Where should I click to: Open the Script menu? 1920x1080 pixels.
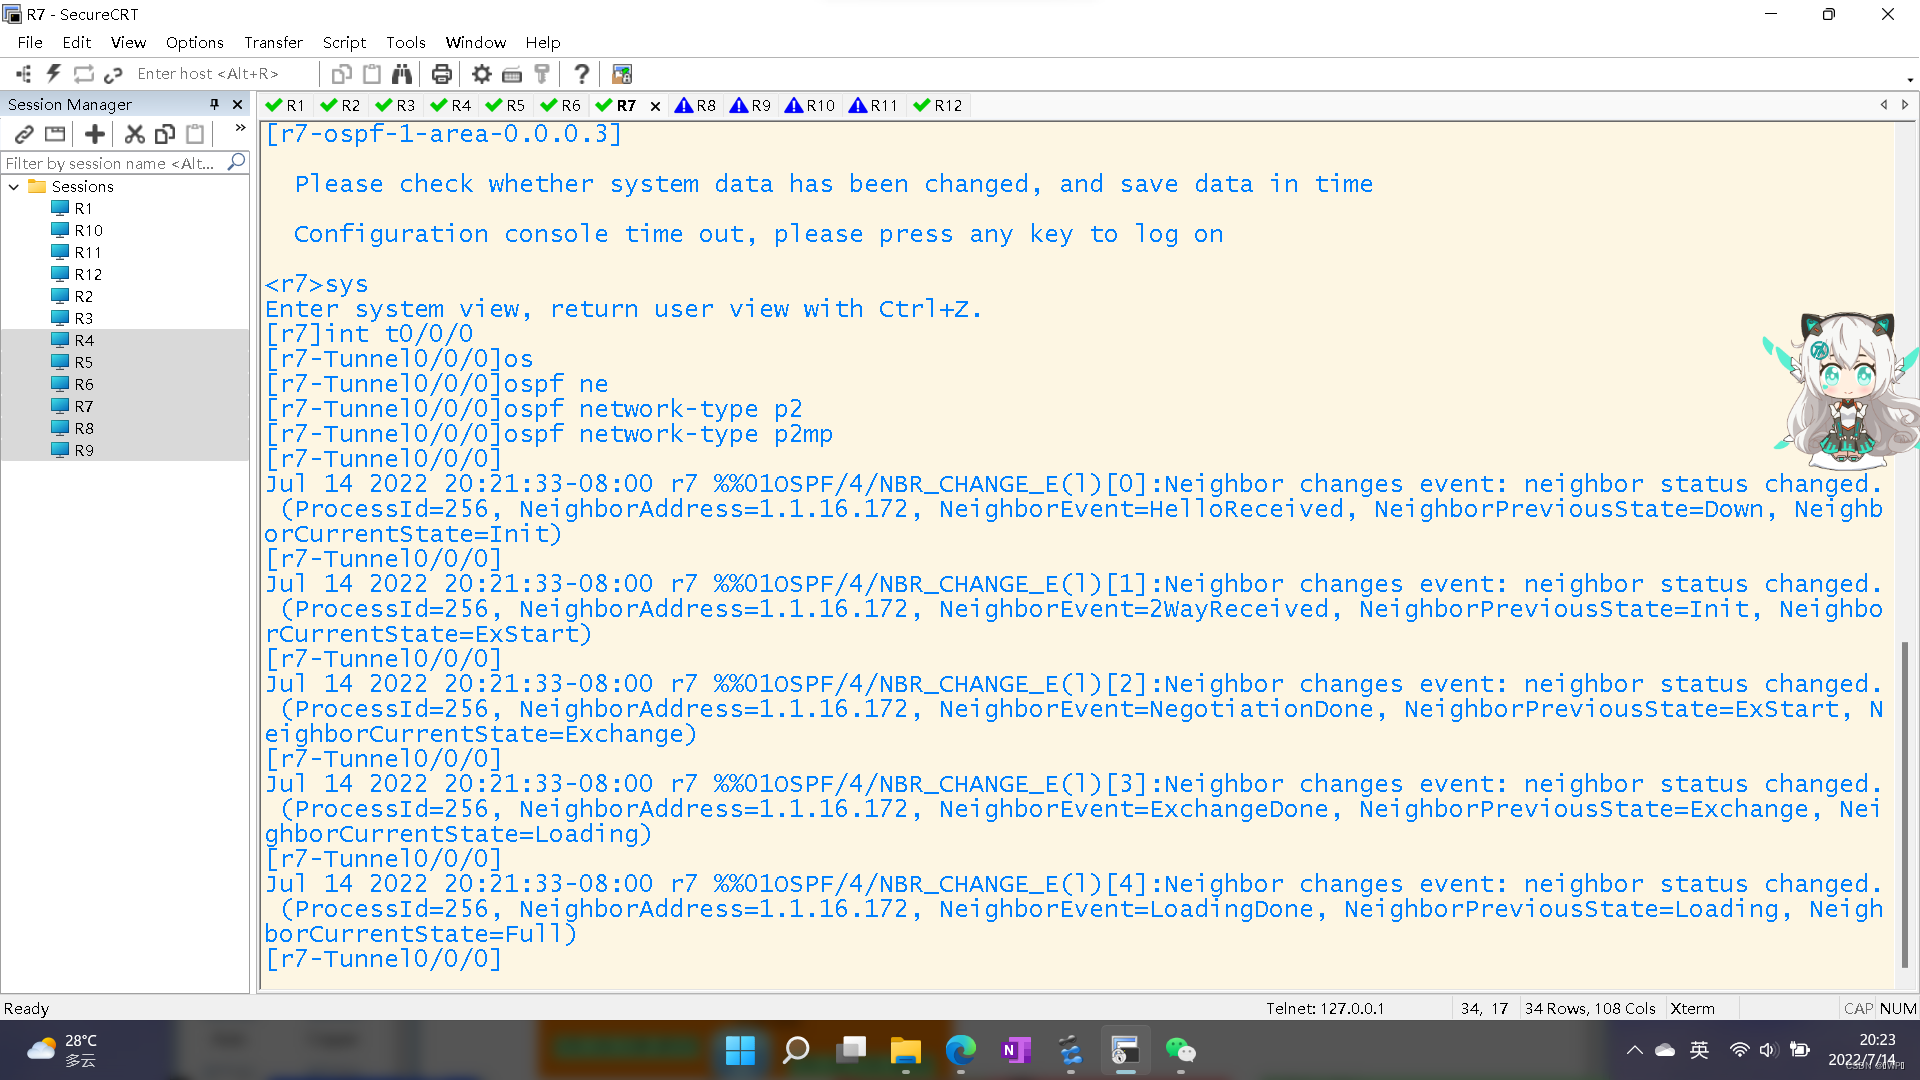coord(344,42)
